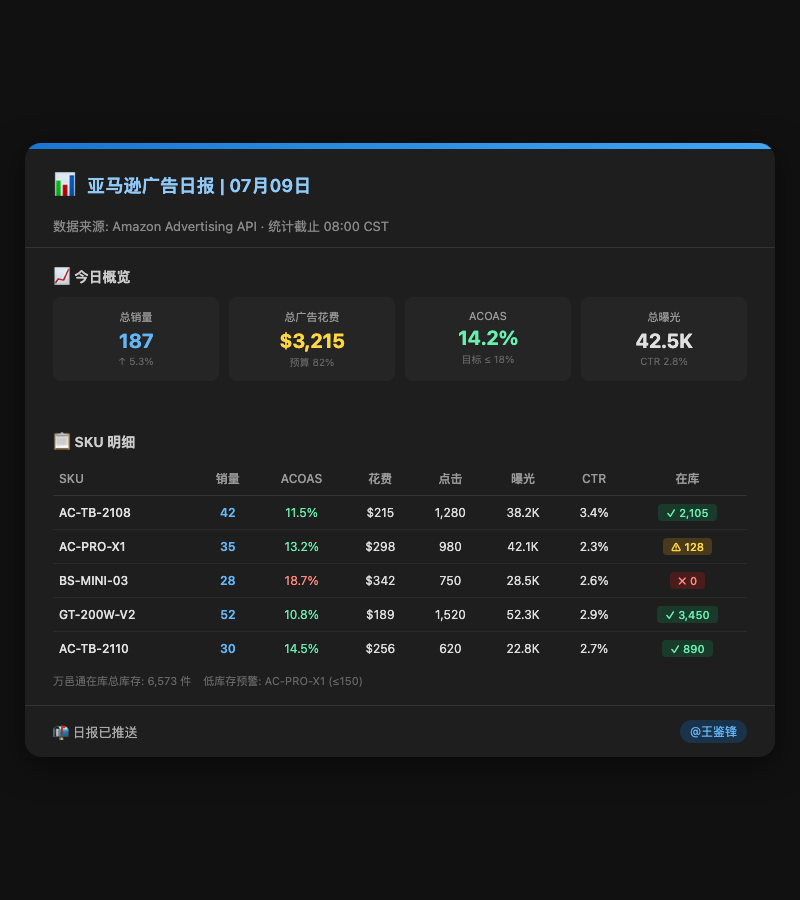Click the impressions value 38.2K
The image size is (800, 900).
523,513
